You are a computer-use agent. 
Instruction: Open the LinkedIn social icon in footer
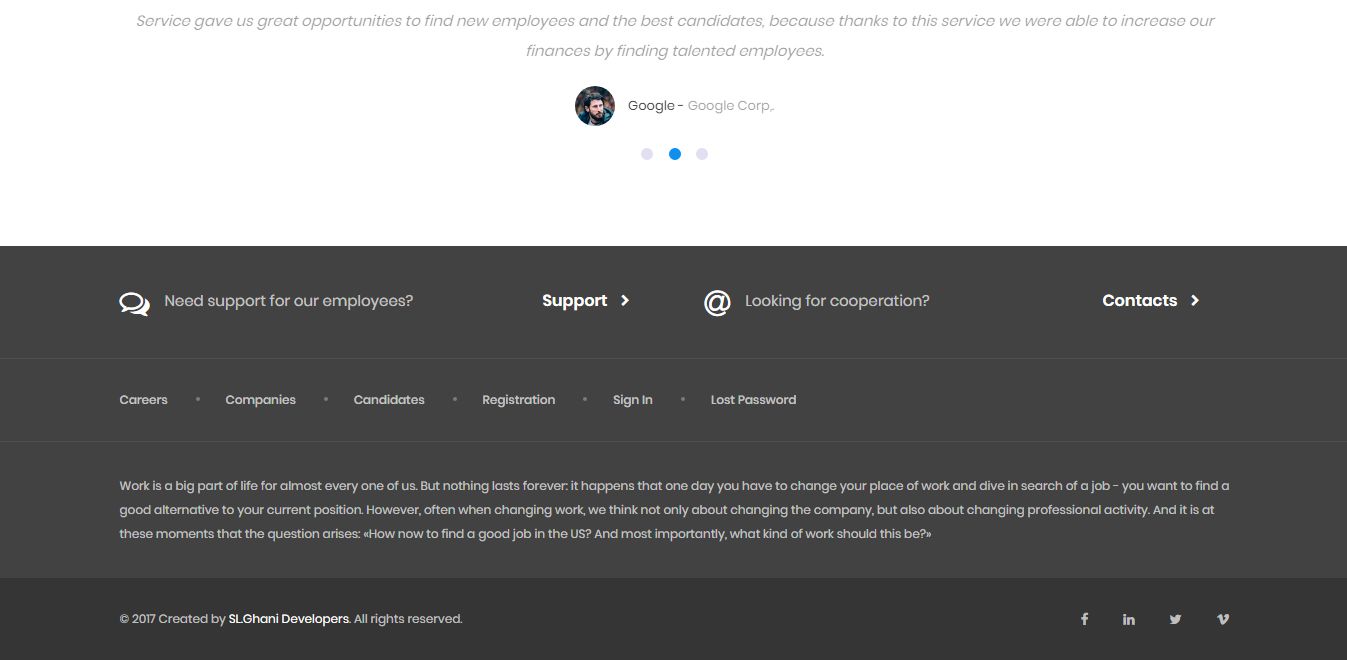(x=1129, y=619)
